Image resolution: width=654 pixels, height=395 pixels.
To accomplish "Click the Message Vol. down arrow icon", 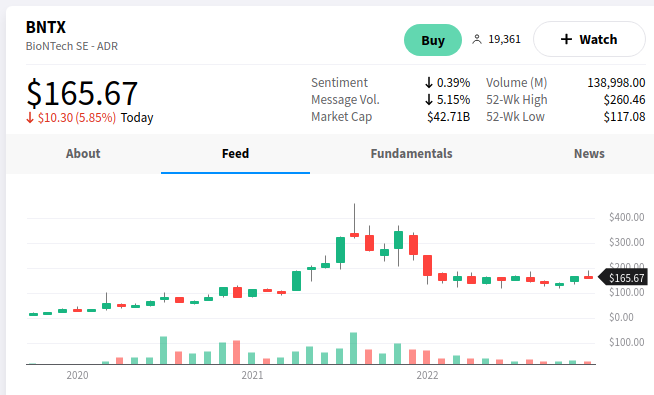I will pos(429,100).
